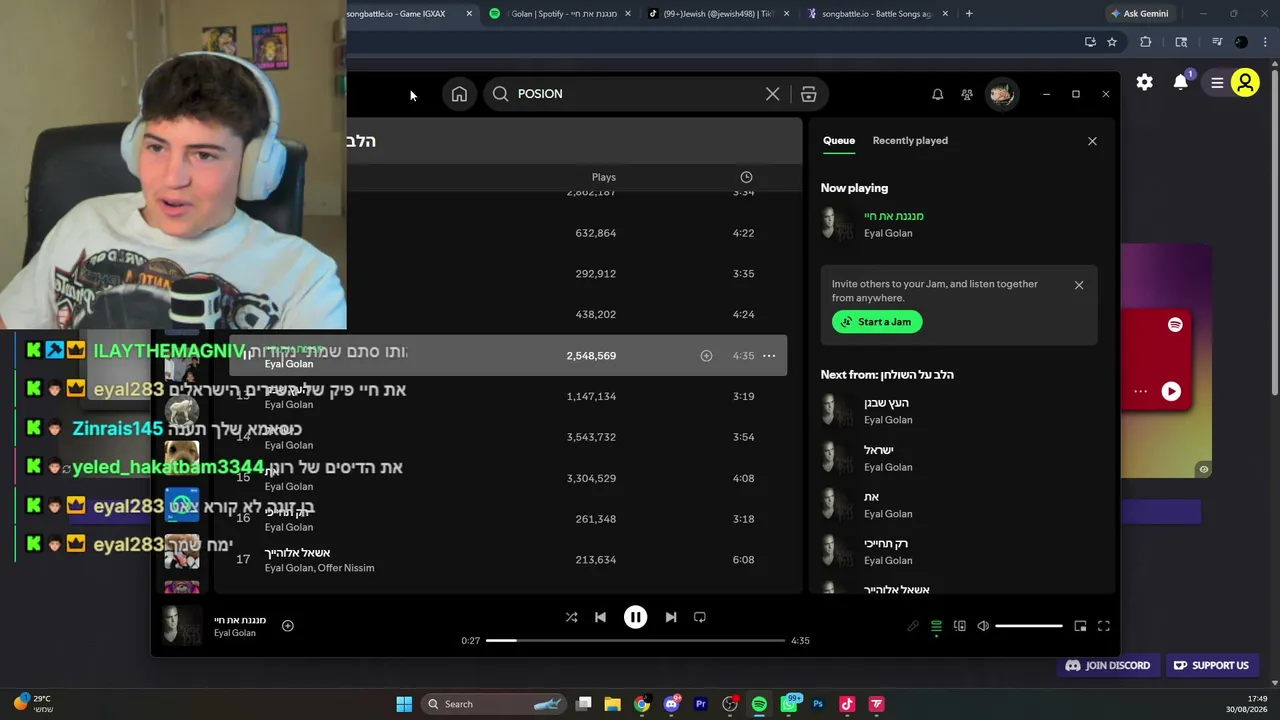Close the Queue side panel
The height and width of the screenshot is (720, 1280).
pyautogui.click(x=1092, y=141)
